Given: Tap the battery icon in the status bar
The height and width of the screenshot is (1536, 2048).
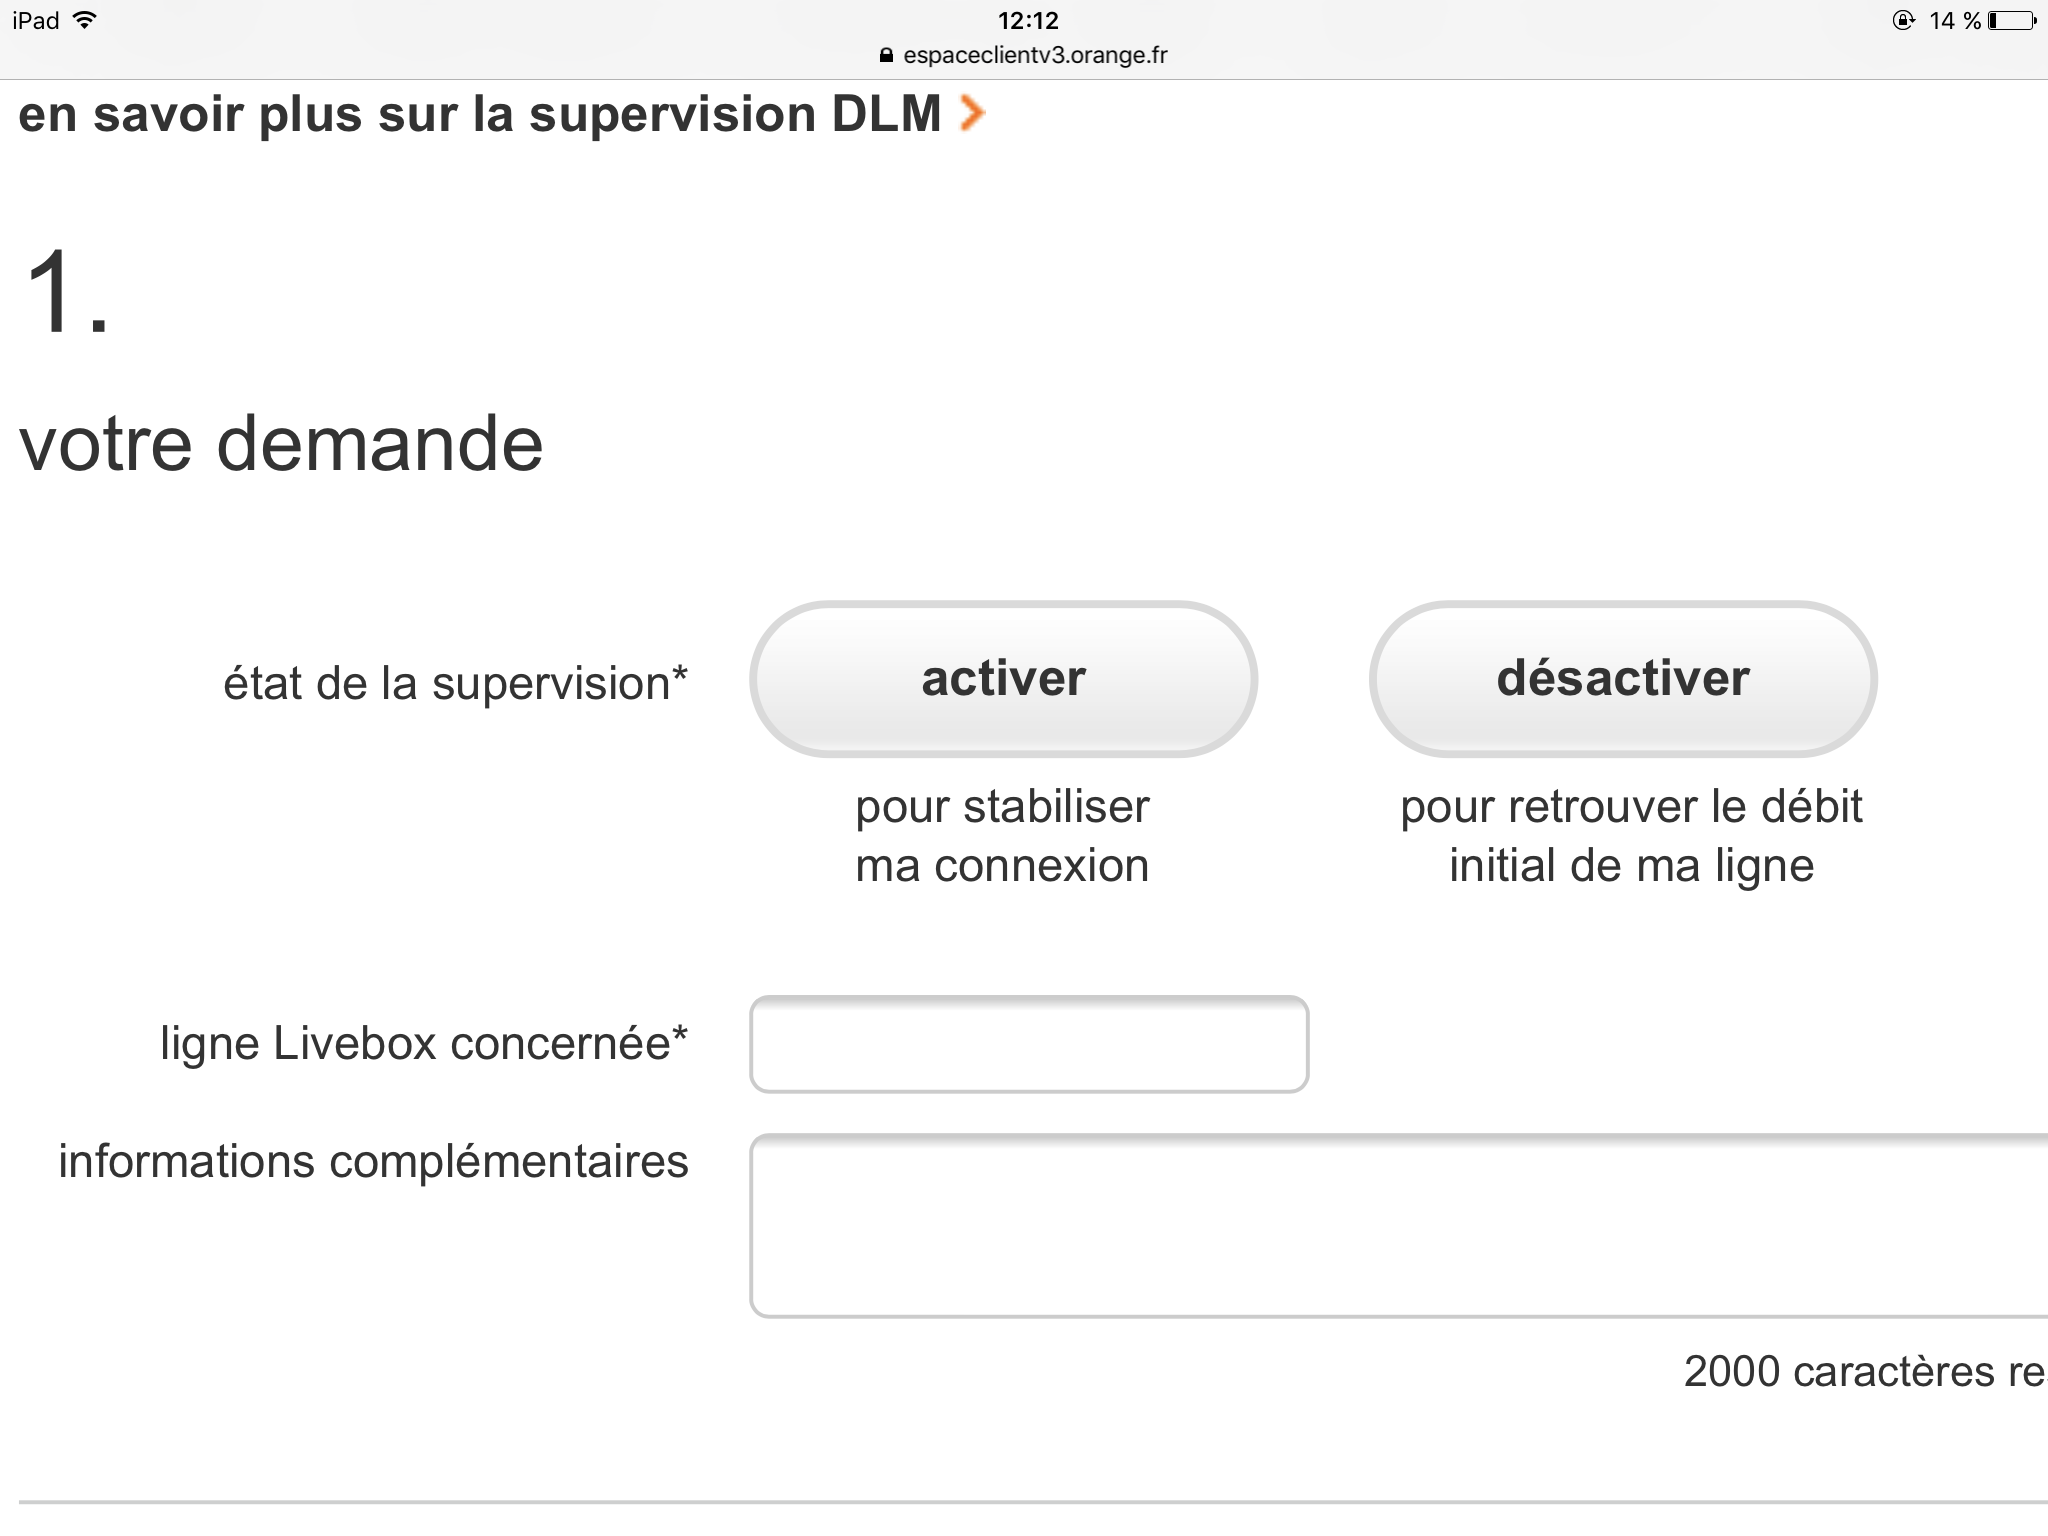Looking at the screenshot, I should [2012, 21].
